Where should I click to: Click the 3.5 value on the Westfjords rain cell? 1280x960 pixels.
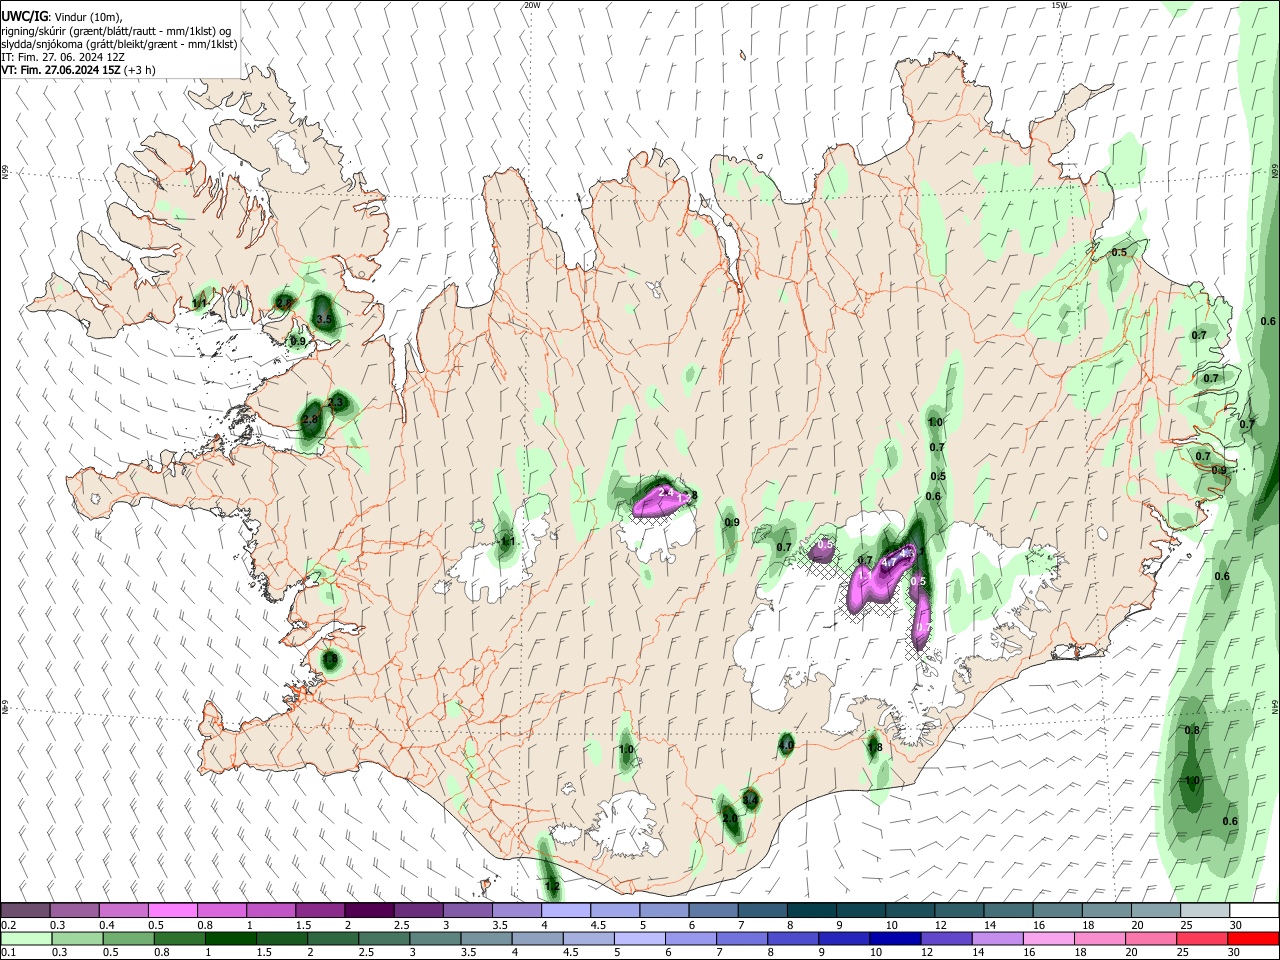(x=323, y=319)
